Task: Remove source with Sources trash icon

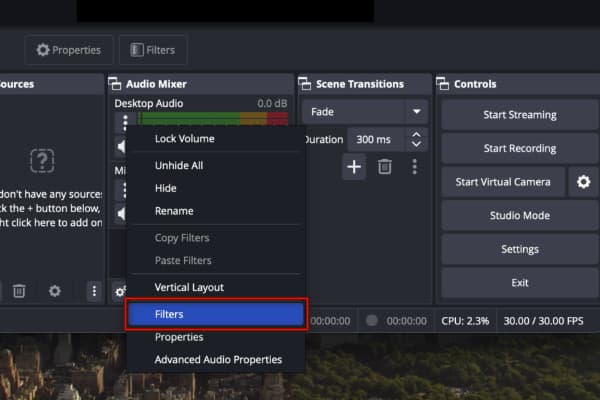Action: click(19, 291)
